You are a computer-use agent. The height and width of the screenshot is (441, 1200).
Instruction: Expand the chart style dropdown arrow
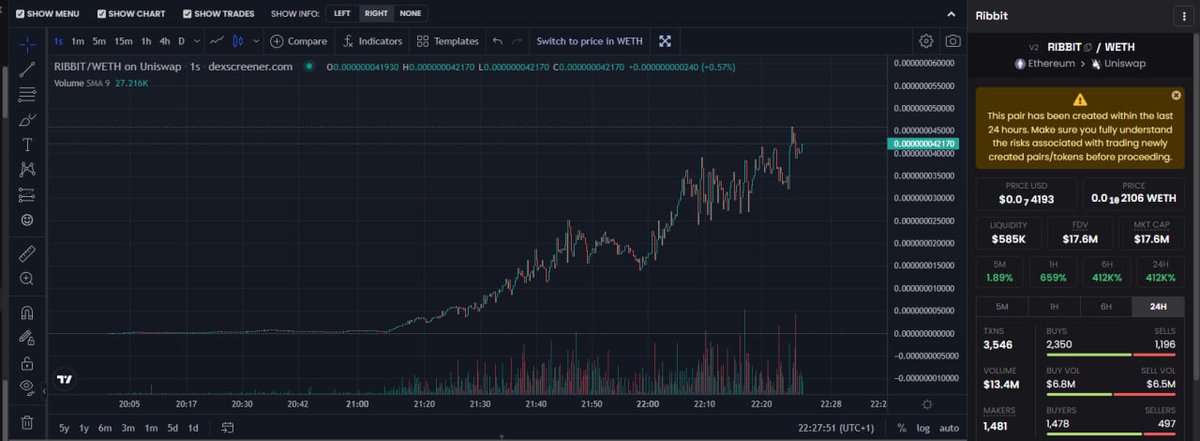[x=257, y=41]
